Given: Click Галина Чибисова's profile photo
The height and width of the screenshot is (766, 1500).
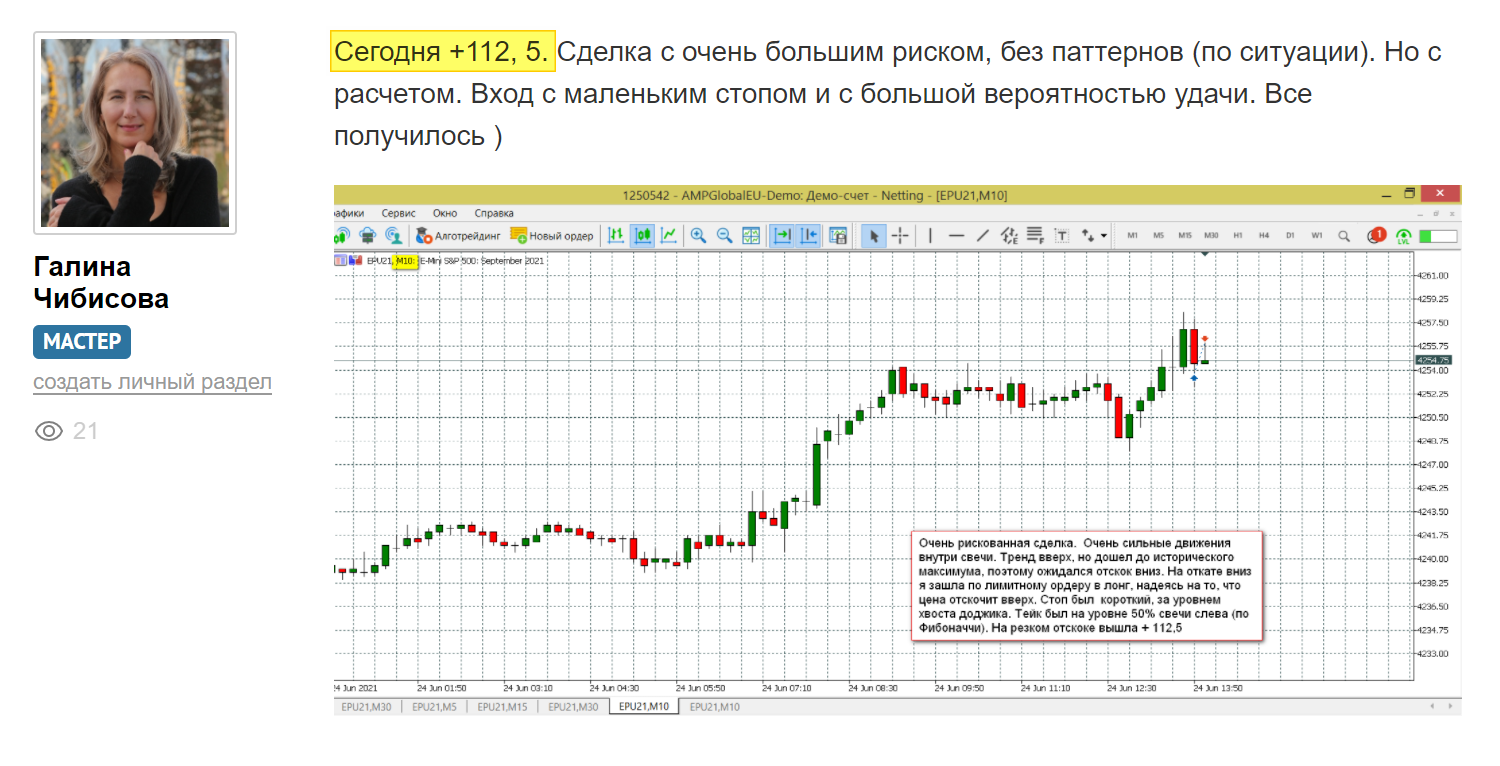Looking at the screenshot, I should (x=135, y=133).
